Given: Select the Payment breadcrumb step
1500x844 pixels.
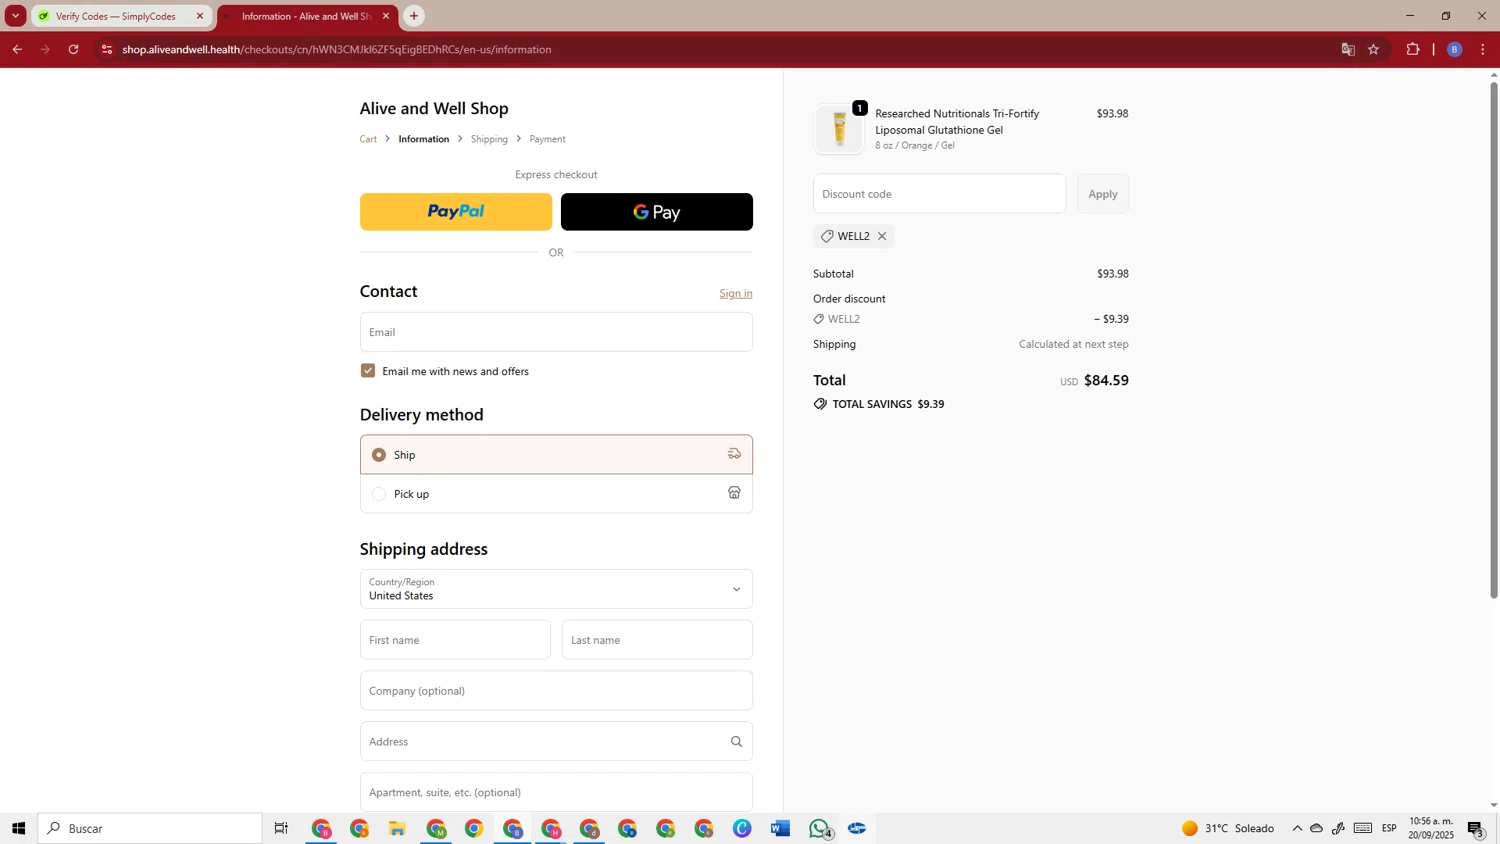Looking at the screenshot, I should [547, 139].
